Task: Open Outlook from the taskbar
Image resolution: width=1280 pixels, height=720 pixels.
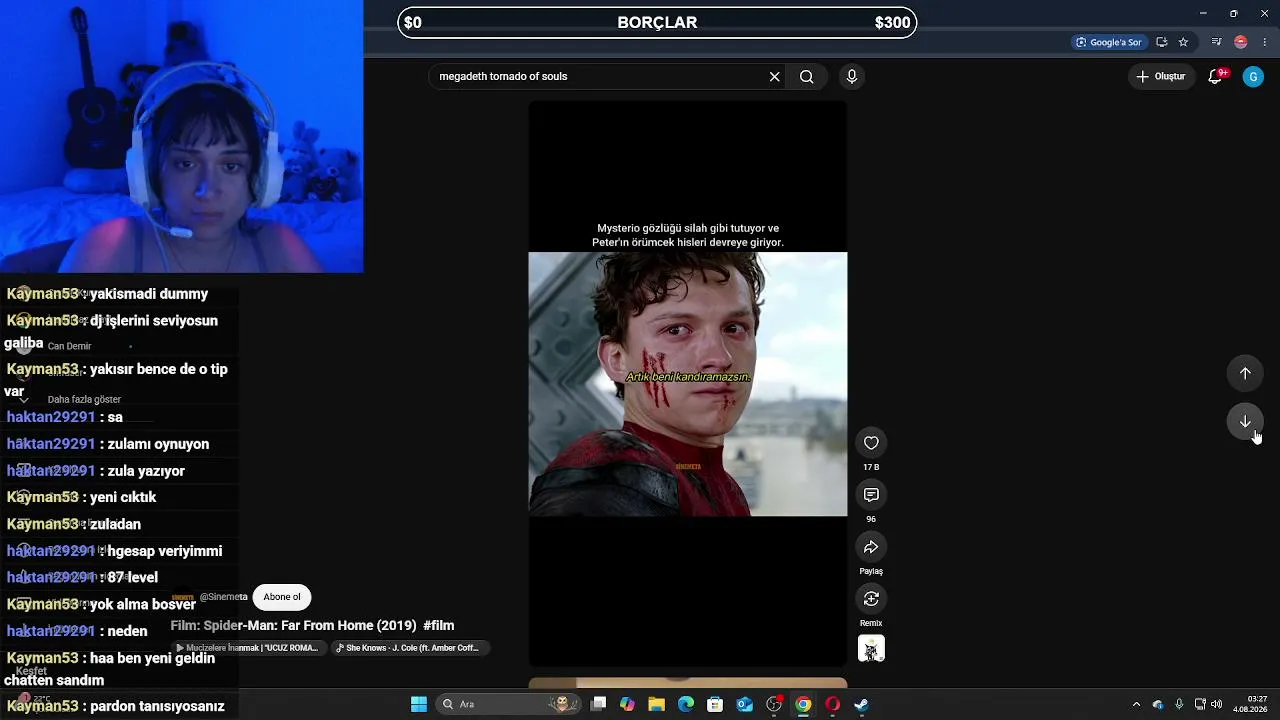Action: click(x=744, y=704)
